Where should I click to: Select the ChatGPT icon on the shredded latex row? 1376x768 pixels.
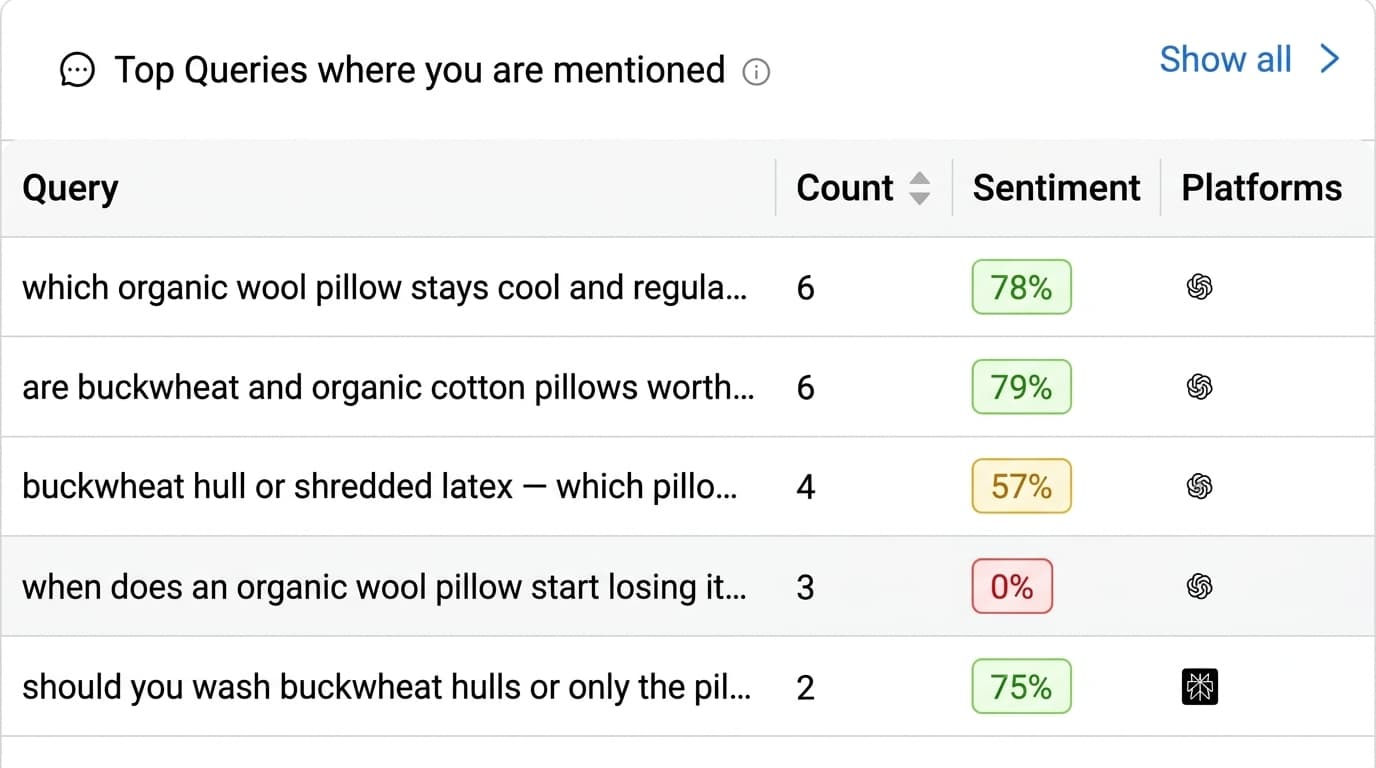1199,487
